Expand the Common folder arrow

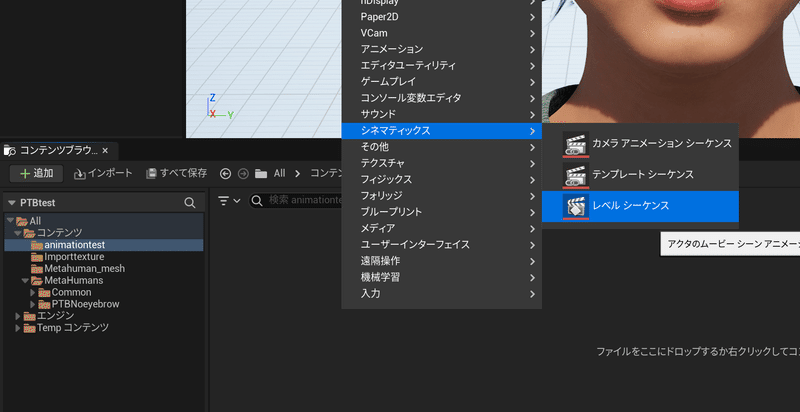[x=33, y=293]
